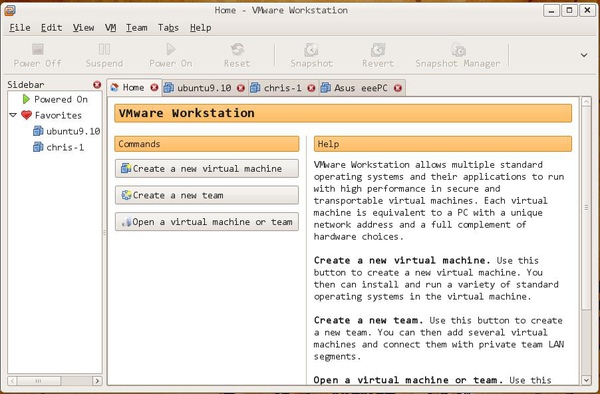Close the Home tab

point(154,88)
